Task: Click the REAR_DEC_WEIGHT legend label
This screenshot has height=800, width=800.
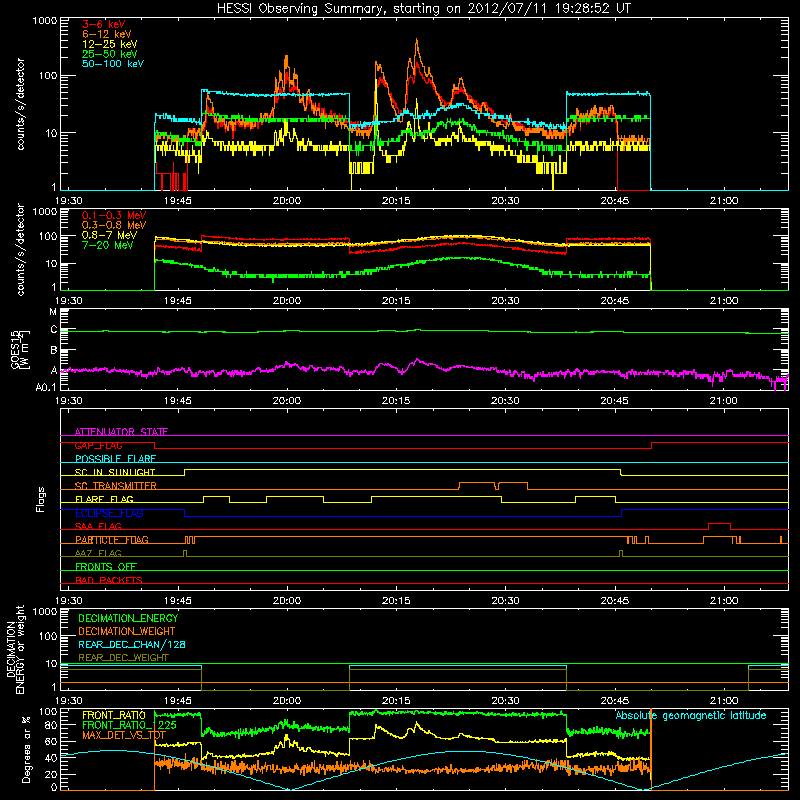Action: pyautogui.click(x=123, y=658)
